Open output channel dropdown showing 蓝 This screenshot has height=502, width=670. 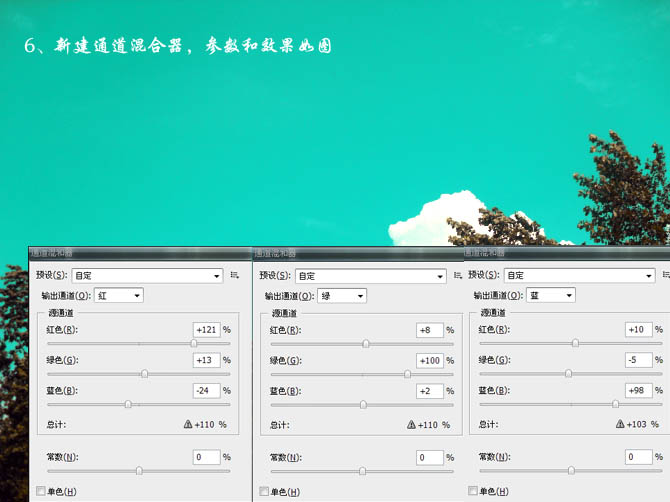(551, 295)
